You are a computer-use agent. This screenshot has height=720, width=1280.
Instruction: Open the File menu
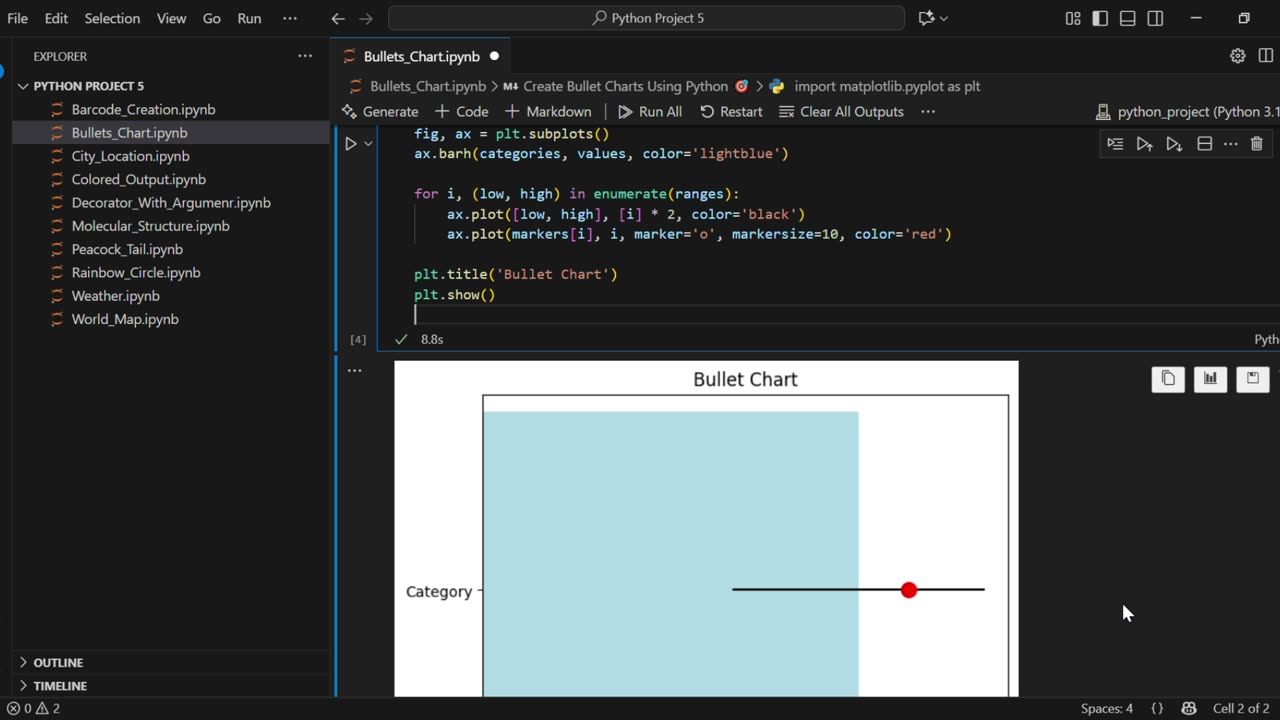click(17, 18)
